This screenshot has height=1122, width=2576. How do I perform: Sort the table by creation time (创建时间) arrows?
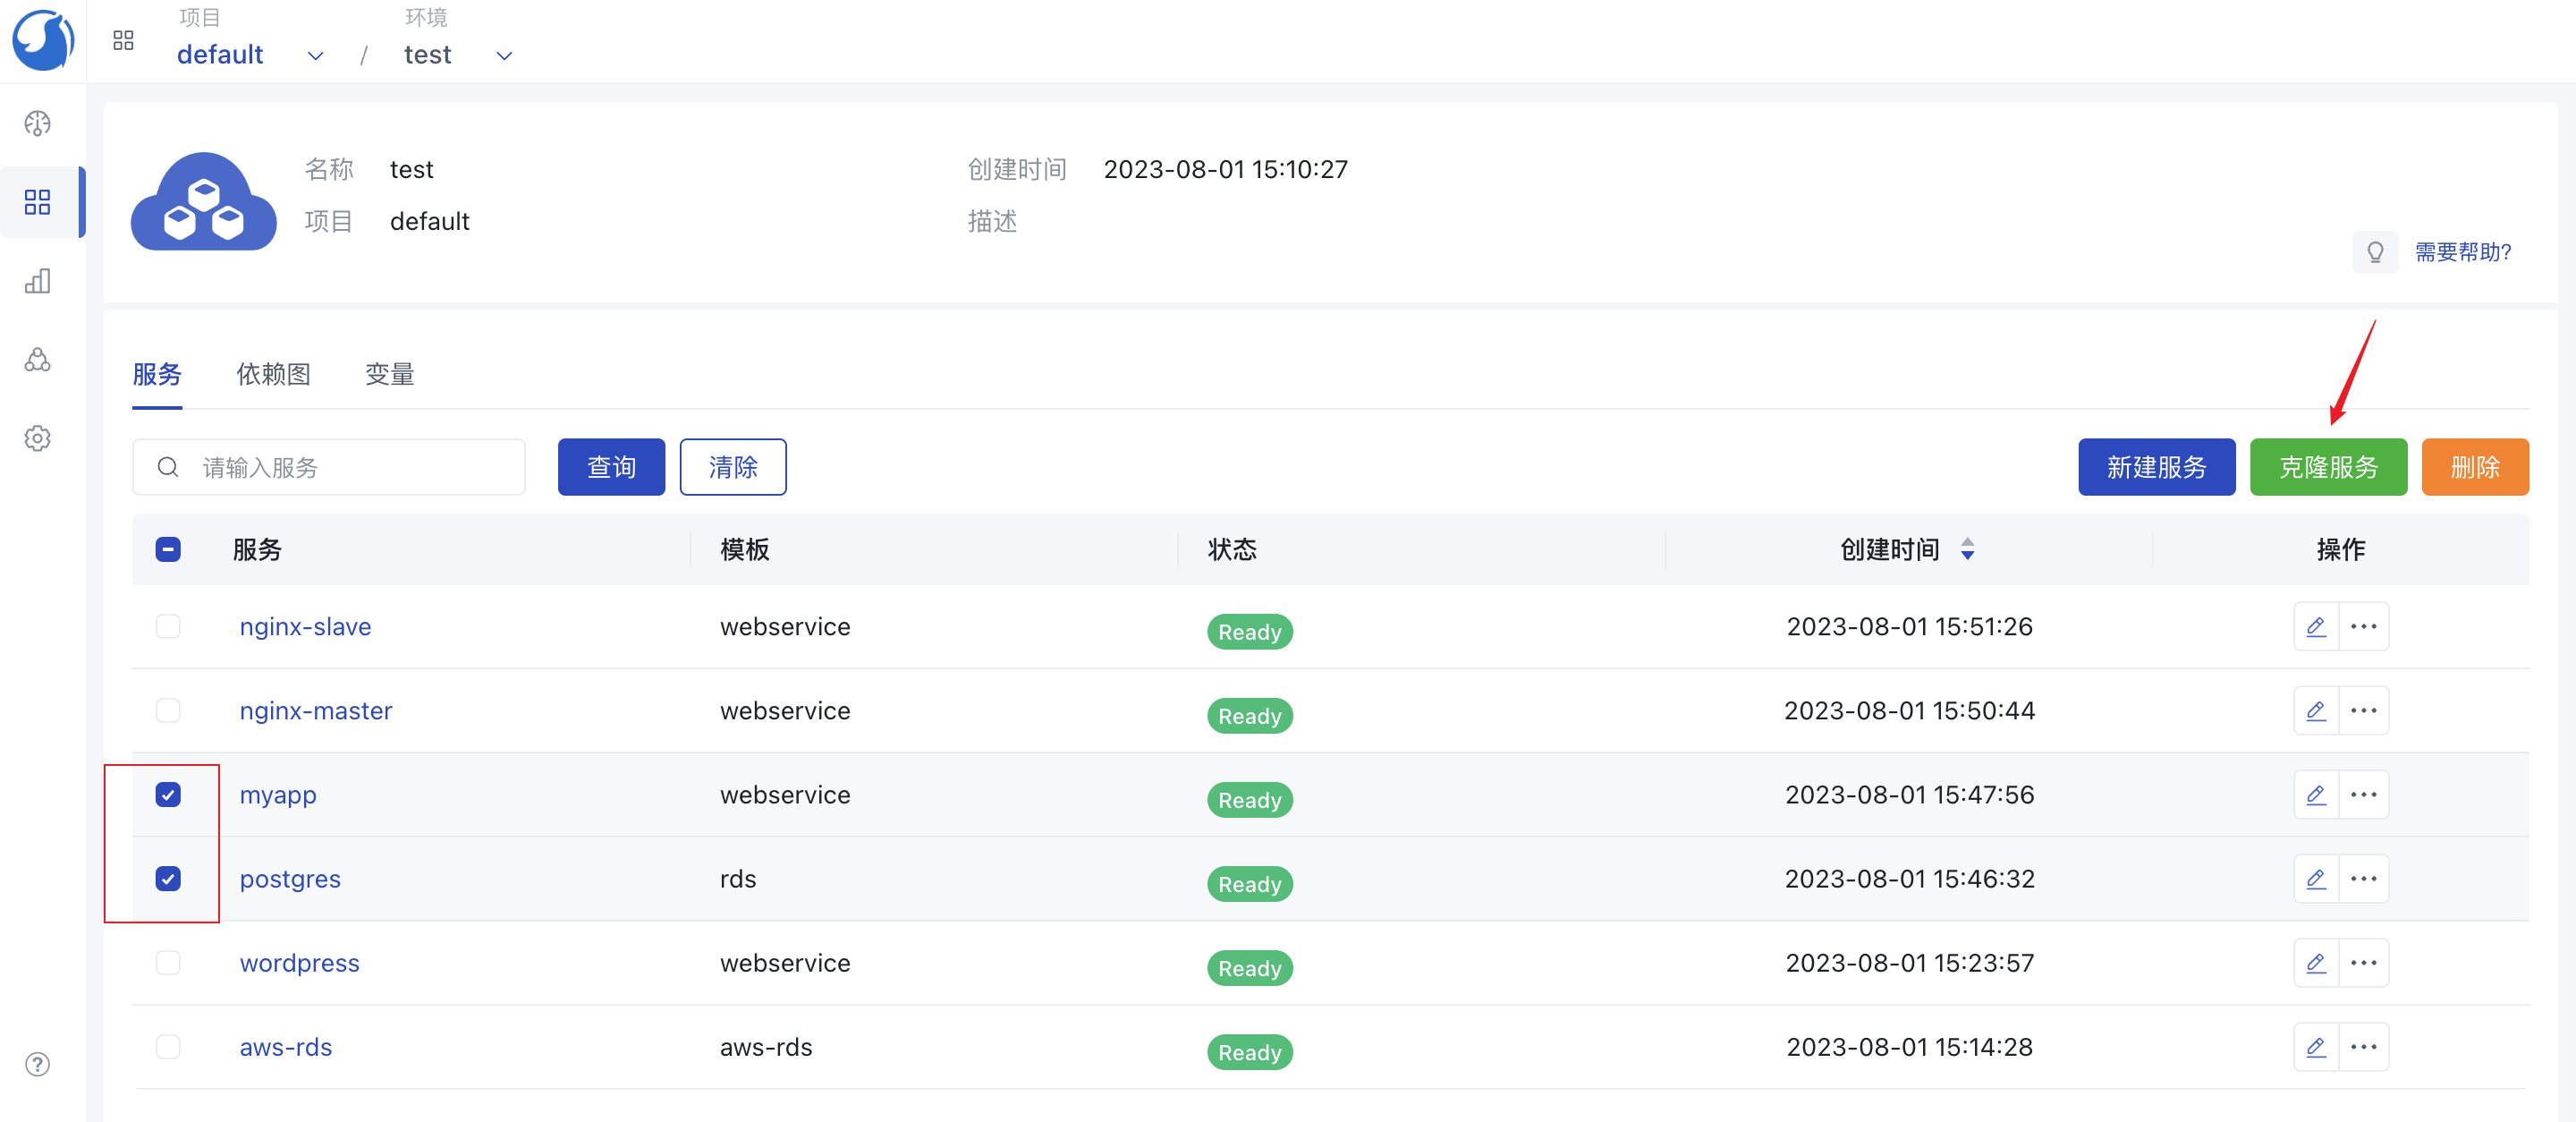(1967, 549)
